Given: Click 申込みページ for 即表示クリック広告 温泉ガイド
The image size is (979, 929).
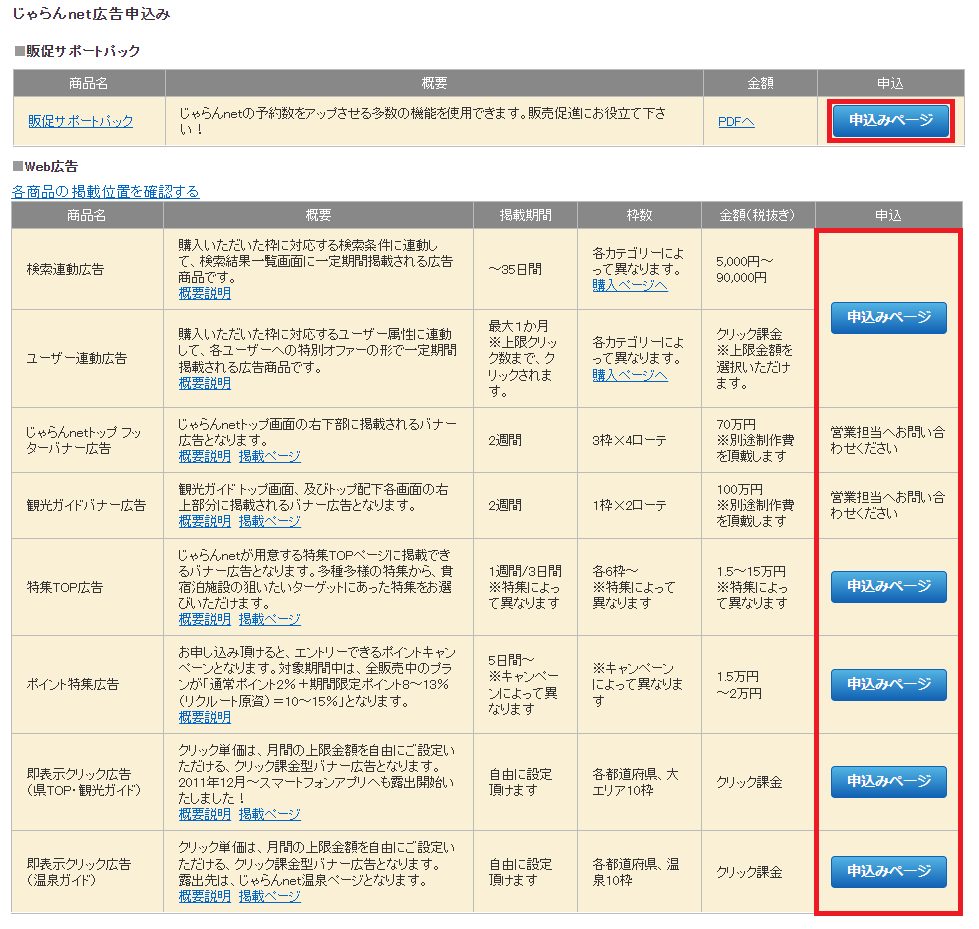Looking at the screenshot, I should (888, 871).
